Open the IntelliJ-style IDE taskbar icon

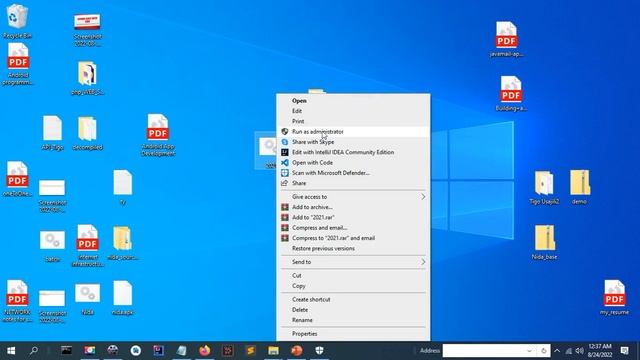pos(159,350)
